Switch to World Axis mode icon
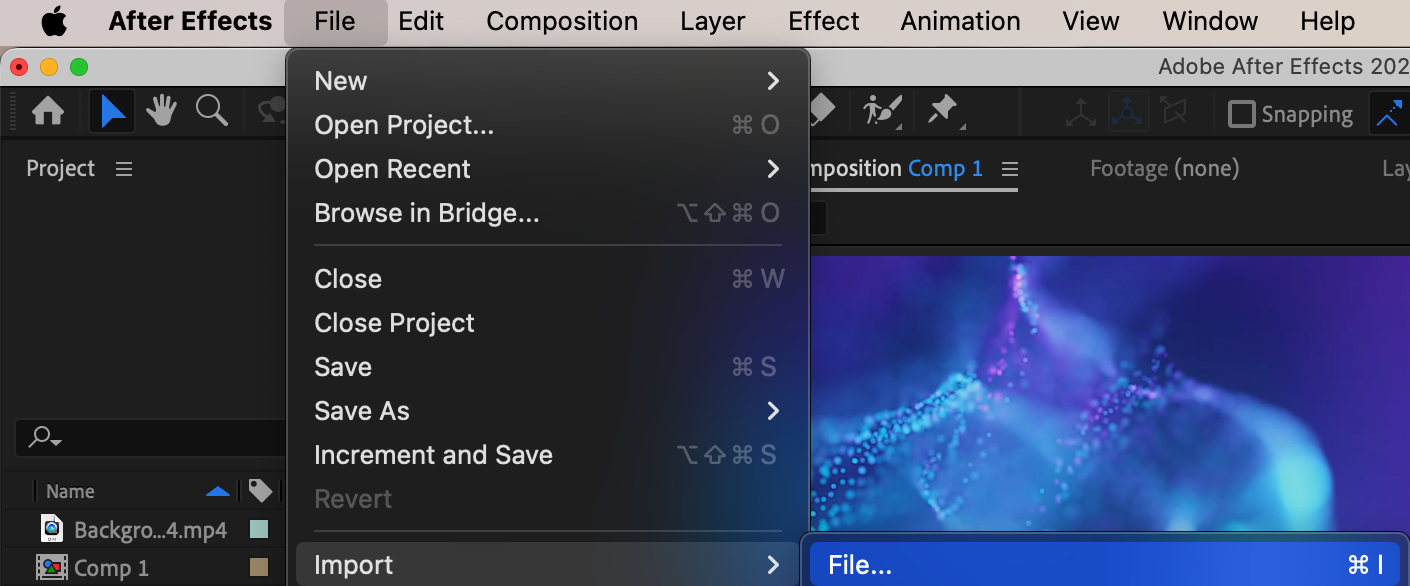This screenshot has height=586, width=1410. tap(1128, 113)
